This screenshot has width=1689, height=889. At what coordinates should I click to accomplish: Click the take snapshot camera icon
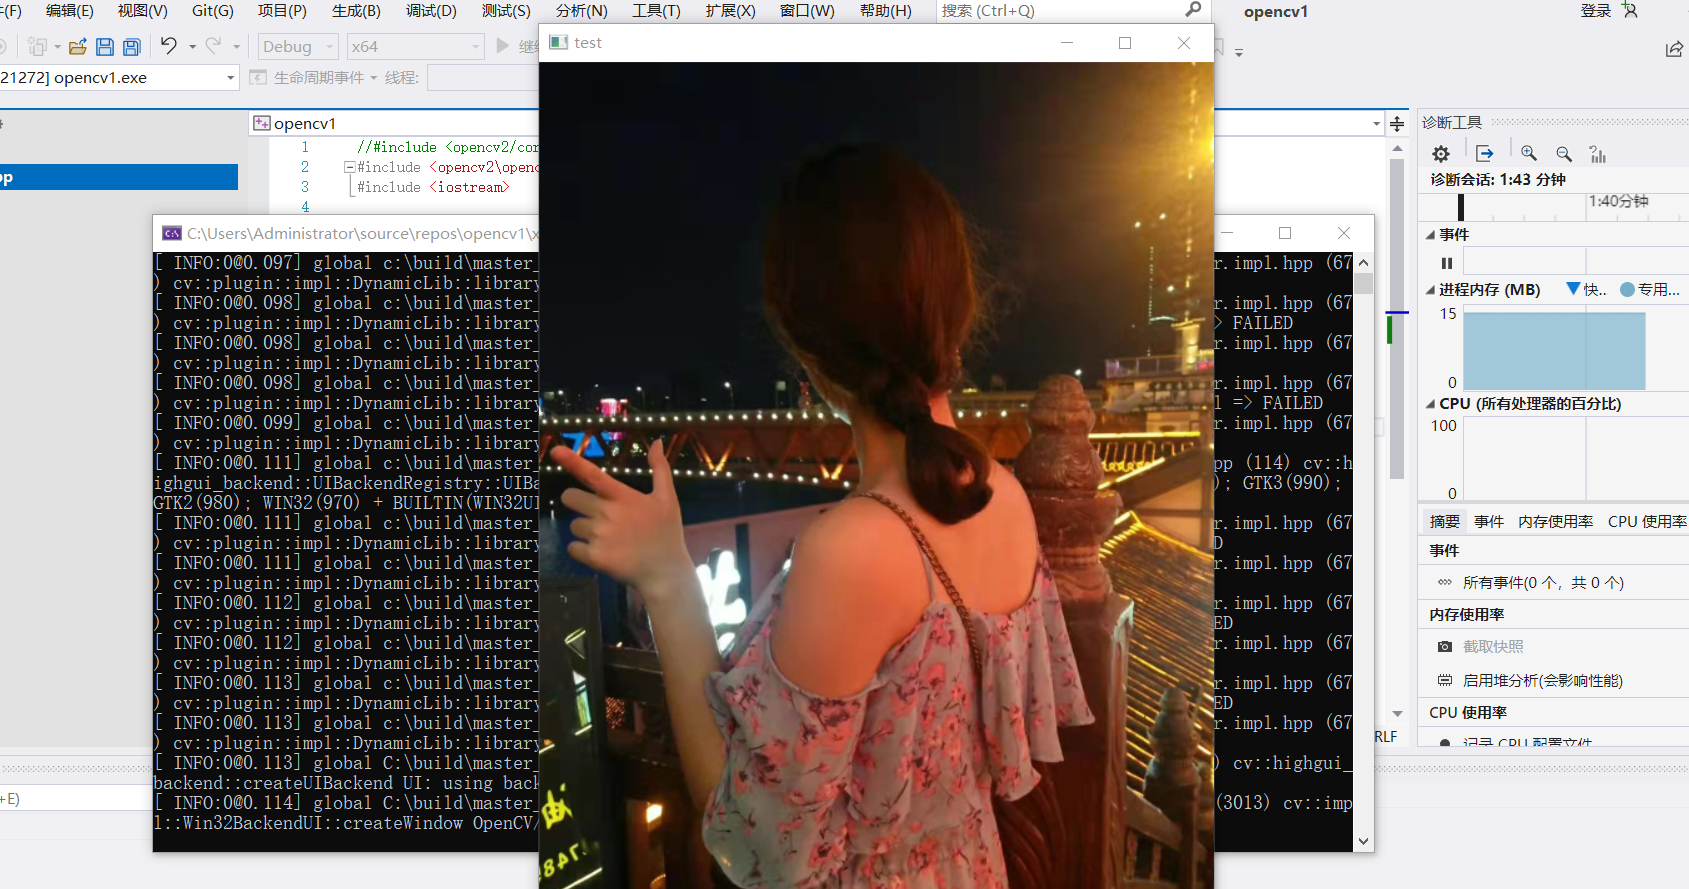coord(1445,647)
